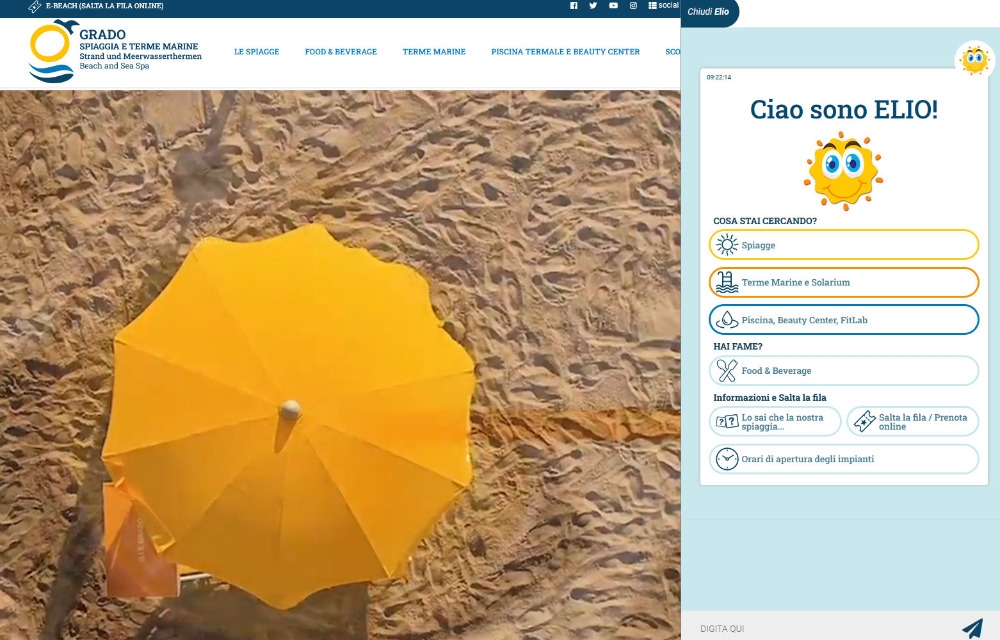
Task: Click Lo sai che la nostra spiaggia button
Action: 776,421
